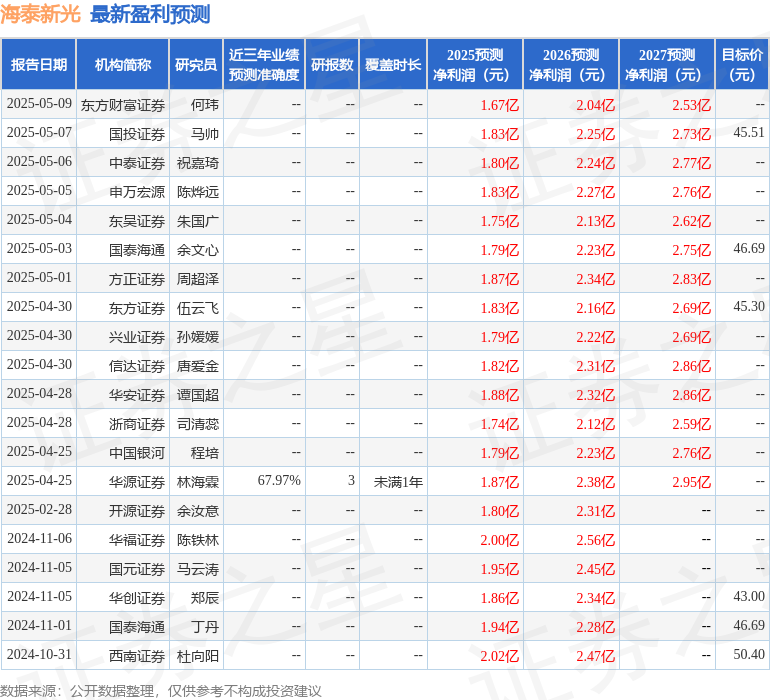Click date cell 2025-05-07
Screen dimensions: 770x700
pyautogui.click(x=39, y=132)
